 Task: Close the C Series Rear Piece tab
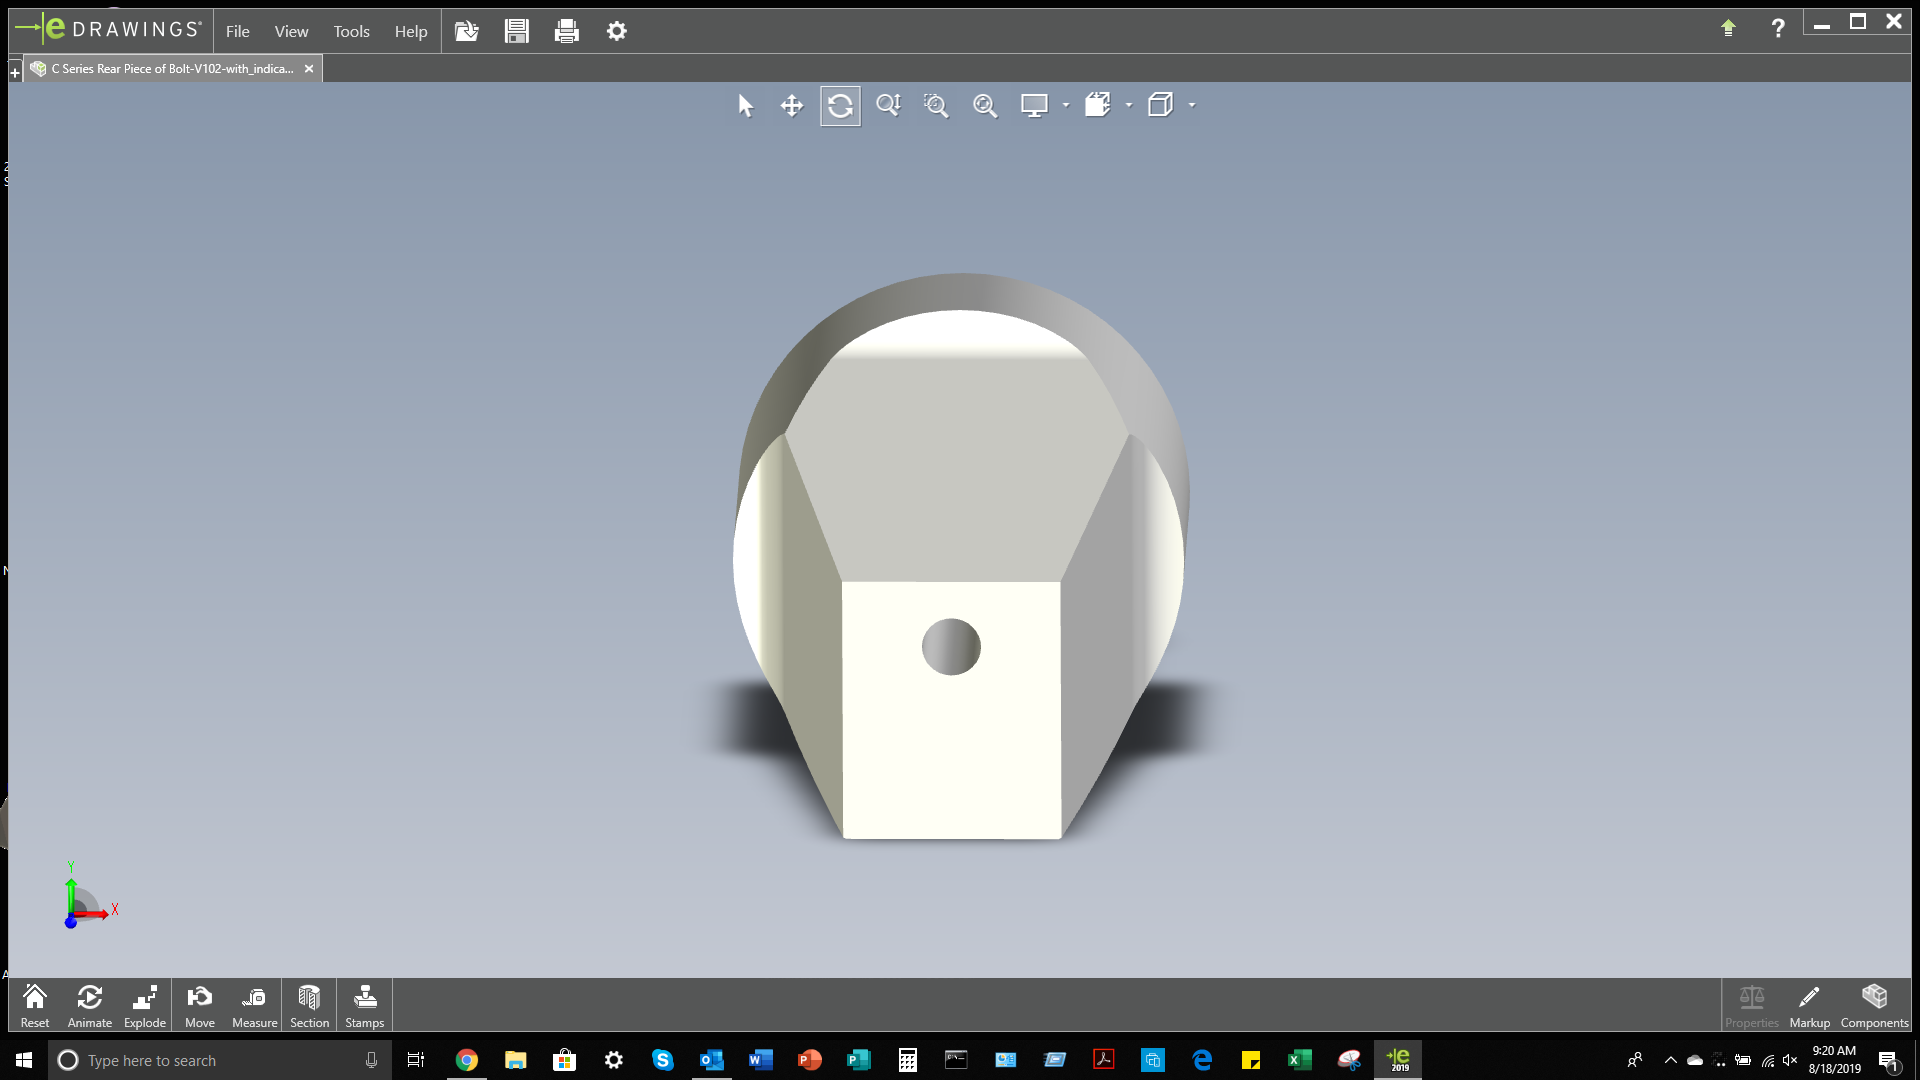click(x=309, y=69)
